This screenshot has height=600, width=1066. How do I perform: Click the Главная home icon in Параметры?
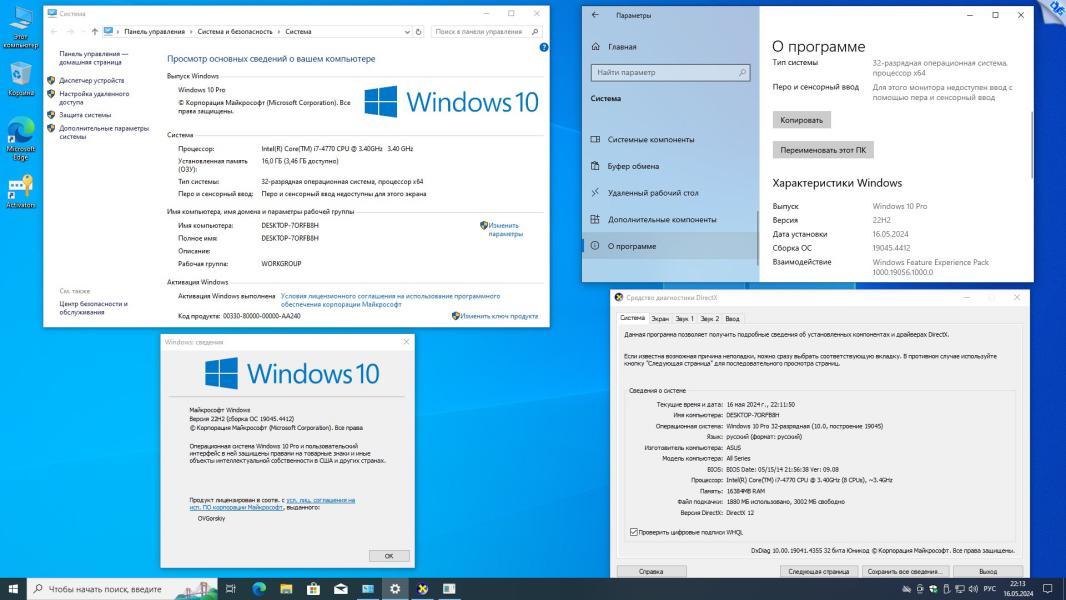point(596,47)
